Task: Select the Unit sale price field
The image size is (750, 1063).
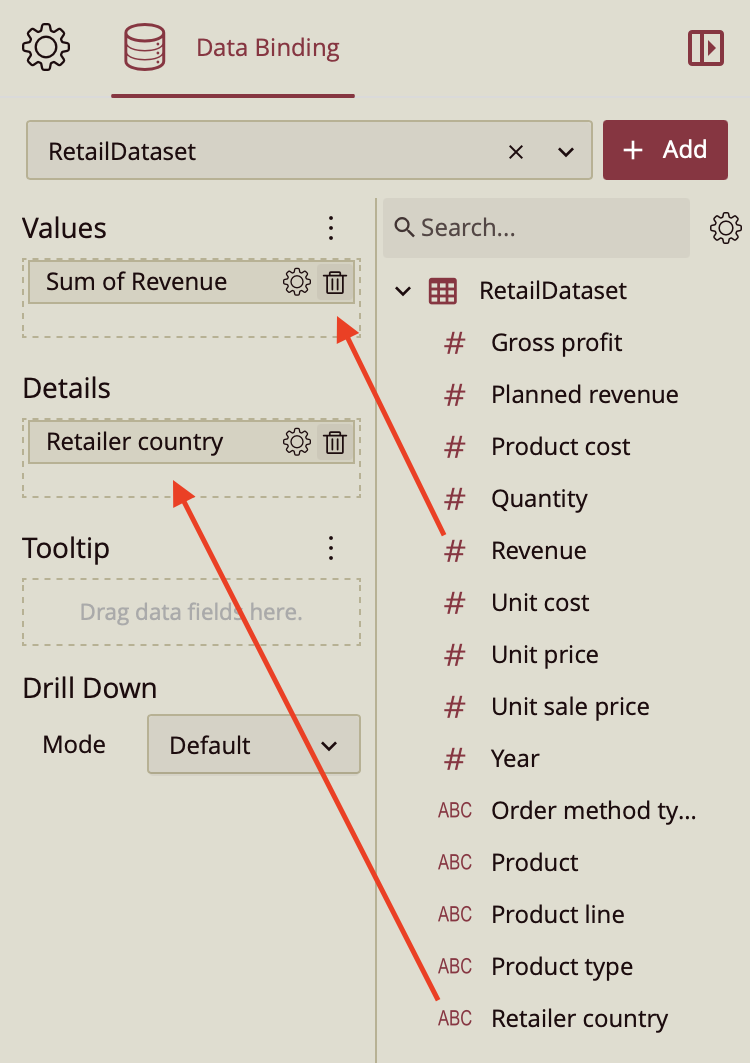Action: (570, 707)
